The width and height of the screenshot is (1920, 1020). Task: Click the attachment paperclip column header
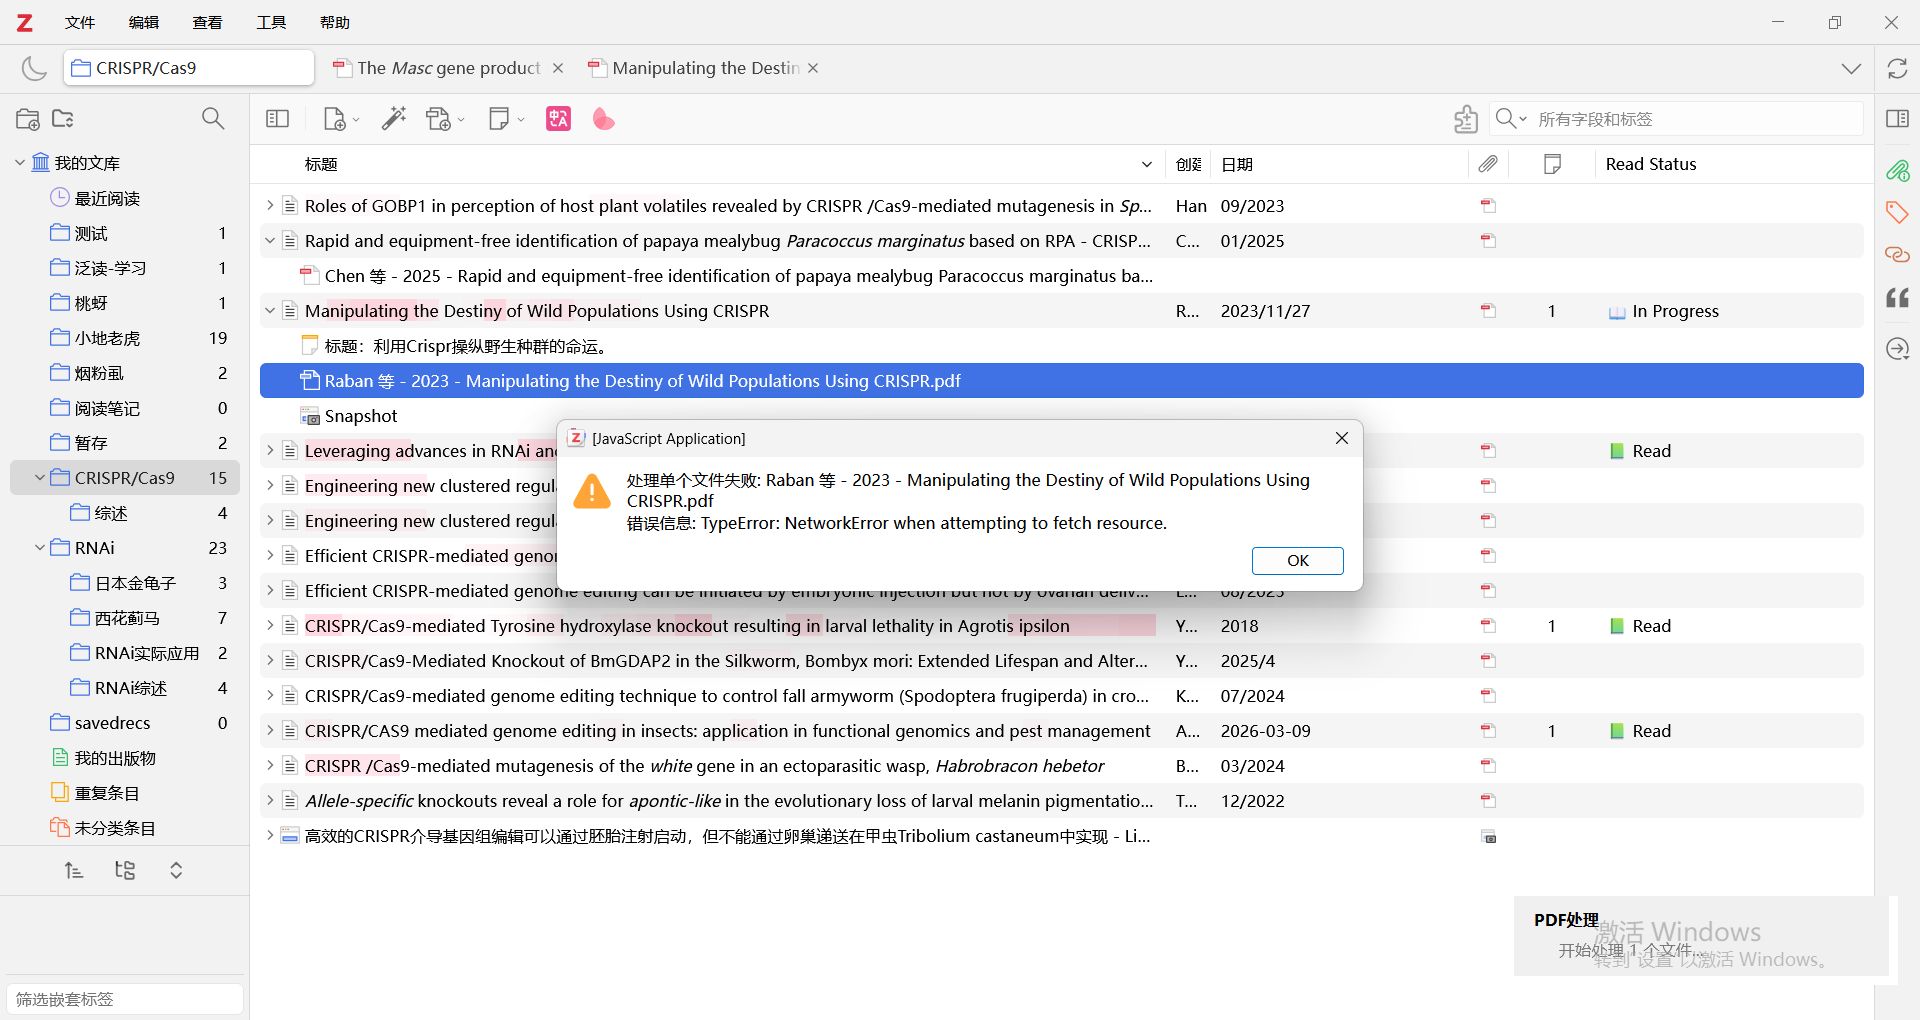click(1488, 164)
